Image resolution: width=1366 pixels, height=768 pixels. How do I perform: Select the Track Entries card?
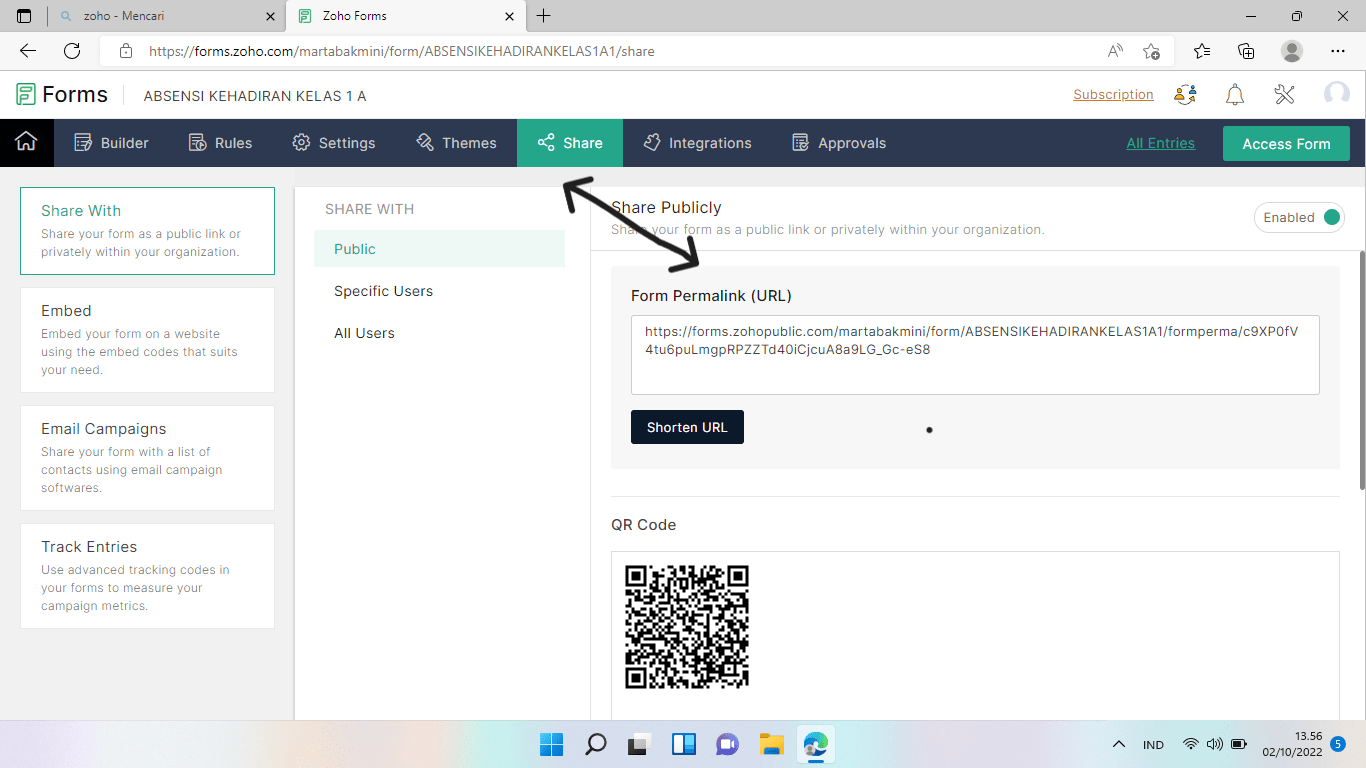tap(147, 576)
